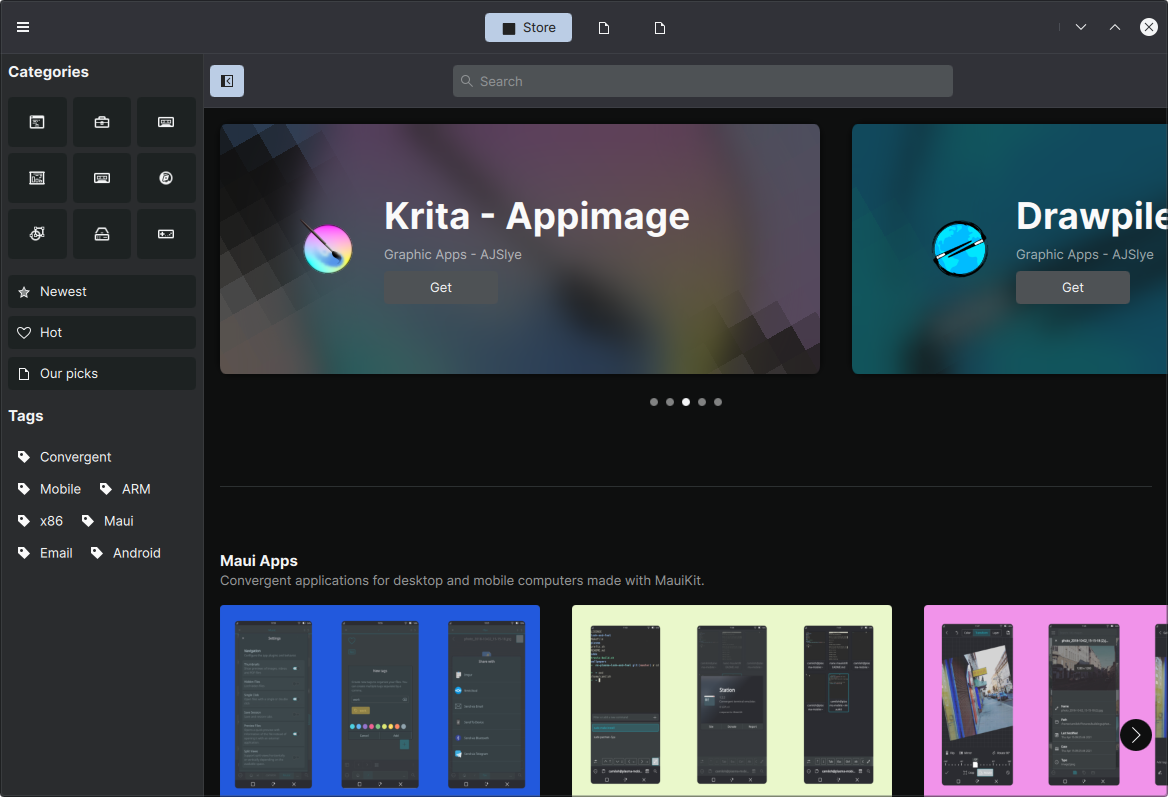The height and width of the screenshot is (797, 1168).
Task: Click the Drawpile blue circle icon
Action: (959, 249)
